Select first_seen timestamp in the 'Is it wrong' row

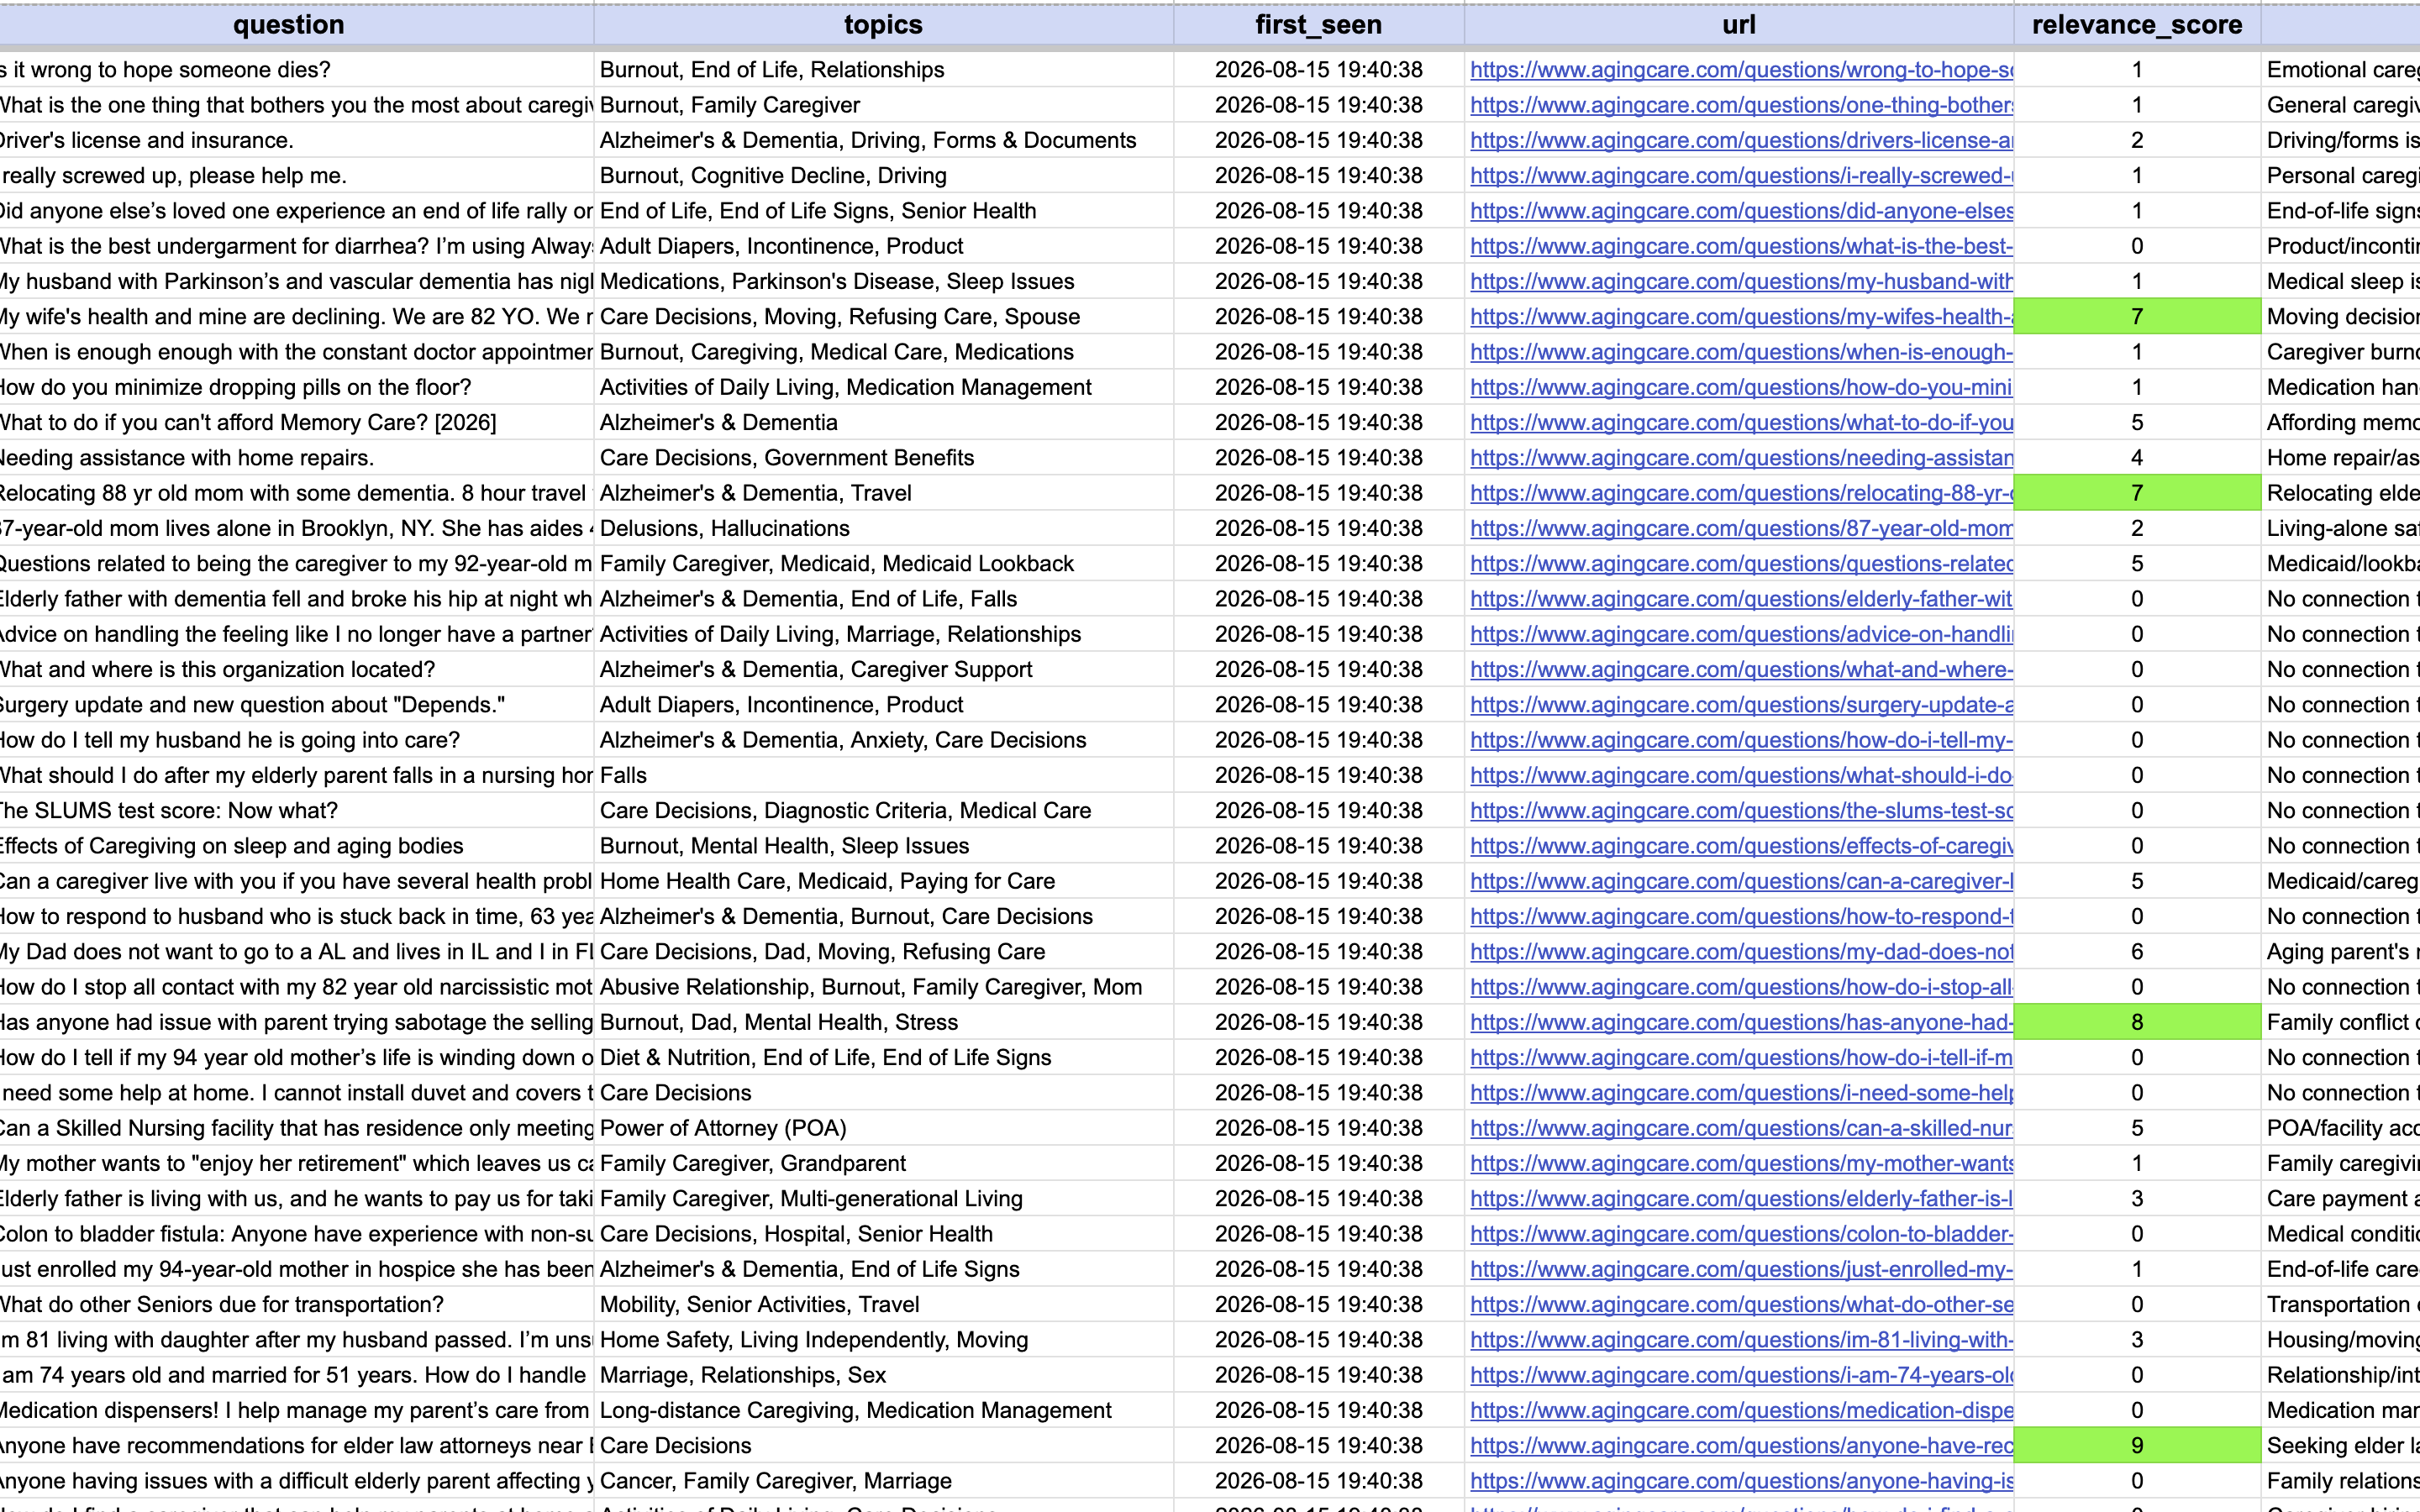coord(1319,70)
